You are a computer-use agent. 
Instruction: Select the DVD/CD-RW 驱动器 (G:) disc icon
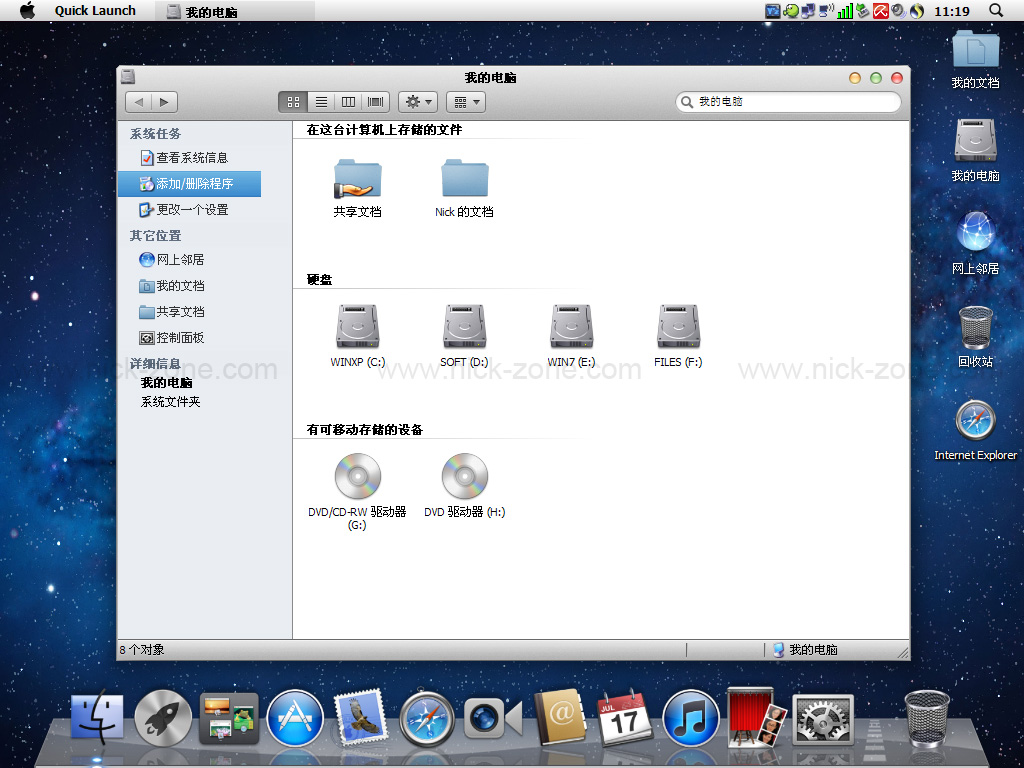click(x=357, y=476)
